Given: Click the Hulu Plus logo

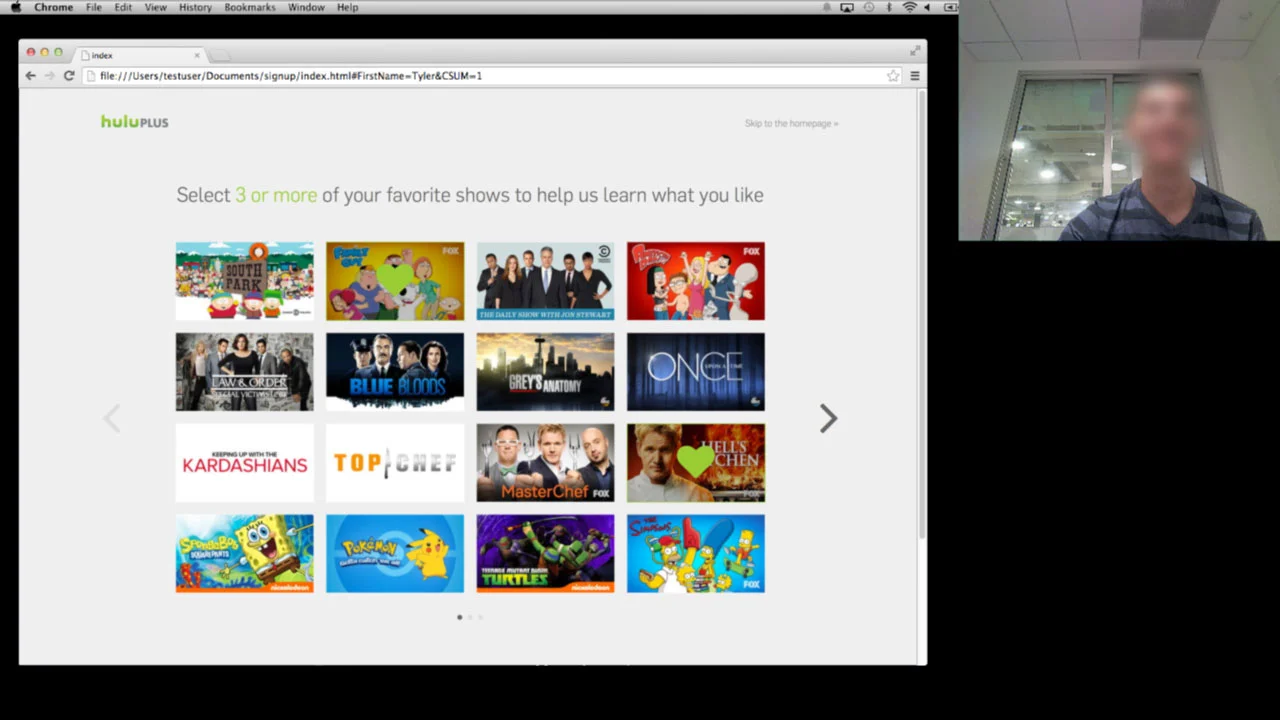Looking at the screenshot, I should pyautogui.click(x=134, y=122).
